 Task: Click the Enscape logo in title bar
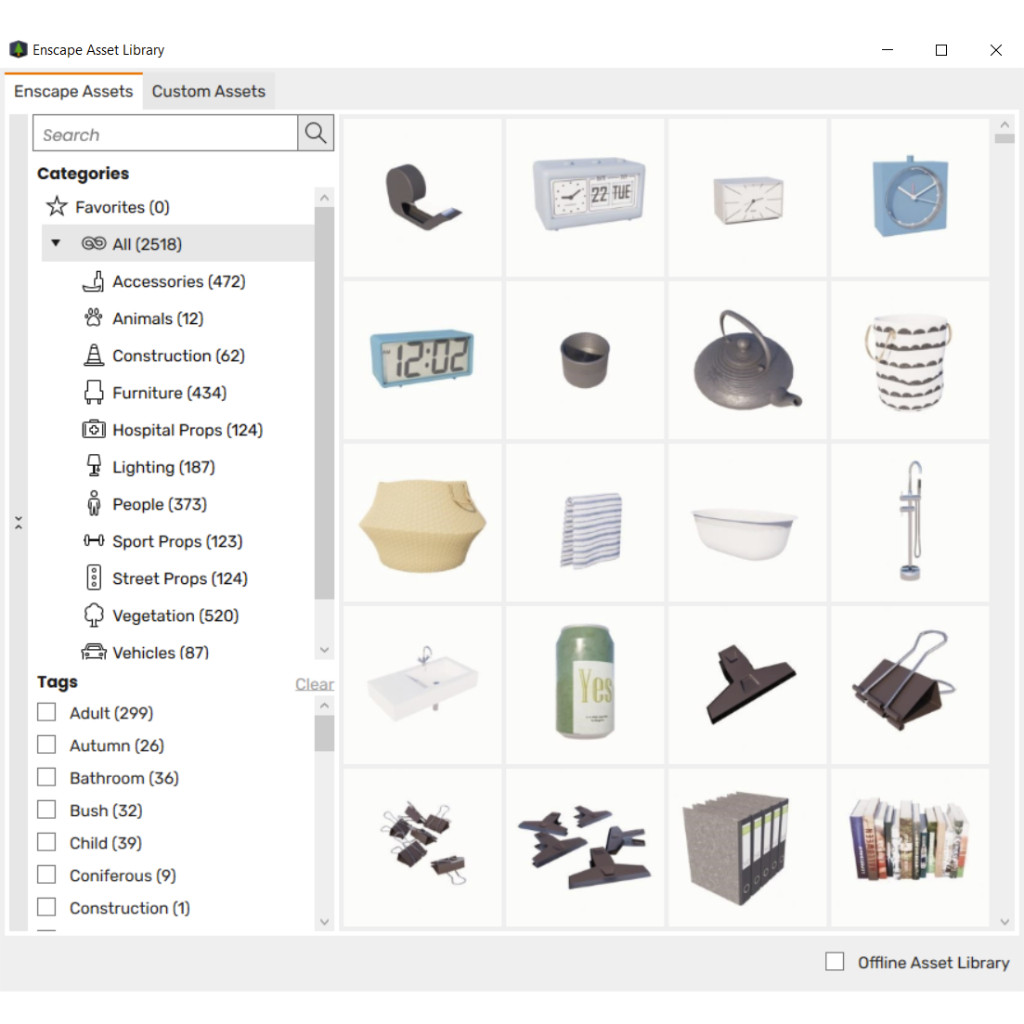[x=18, y=50]
